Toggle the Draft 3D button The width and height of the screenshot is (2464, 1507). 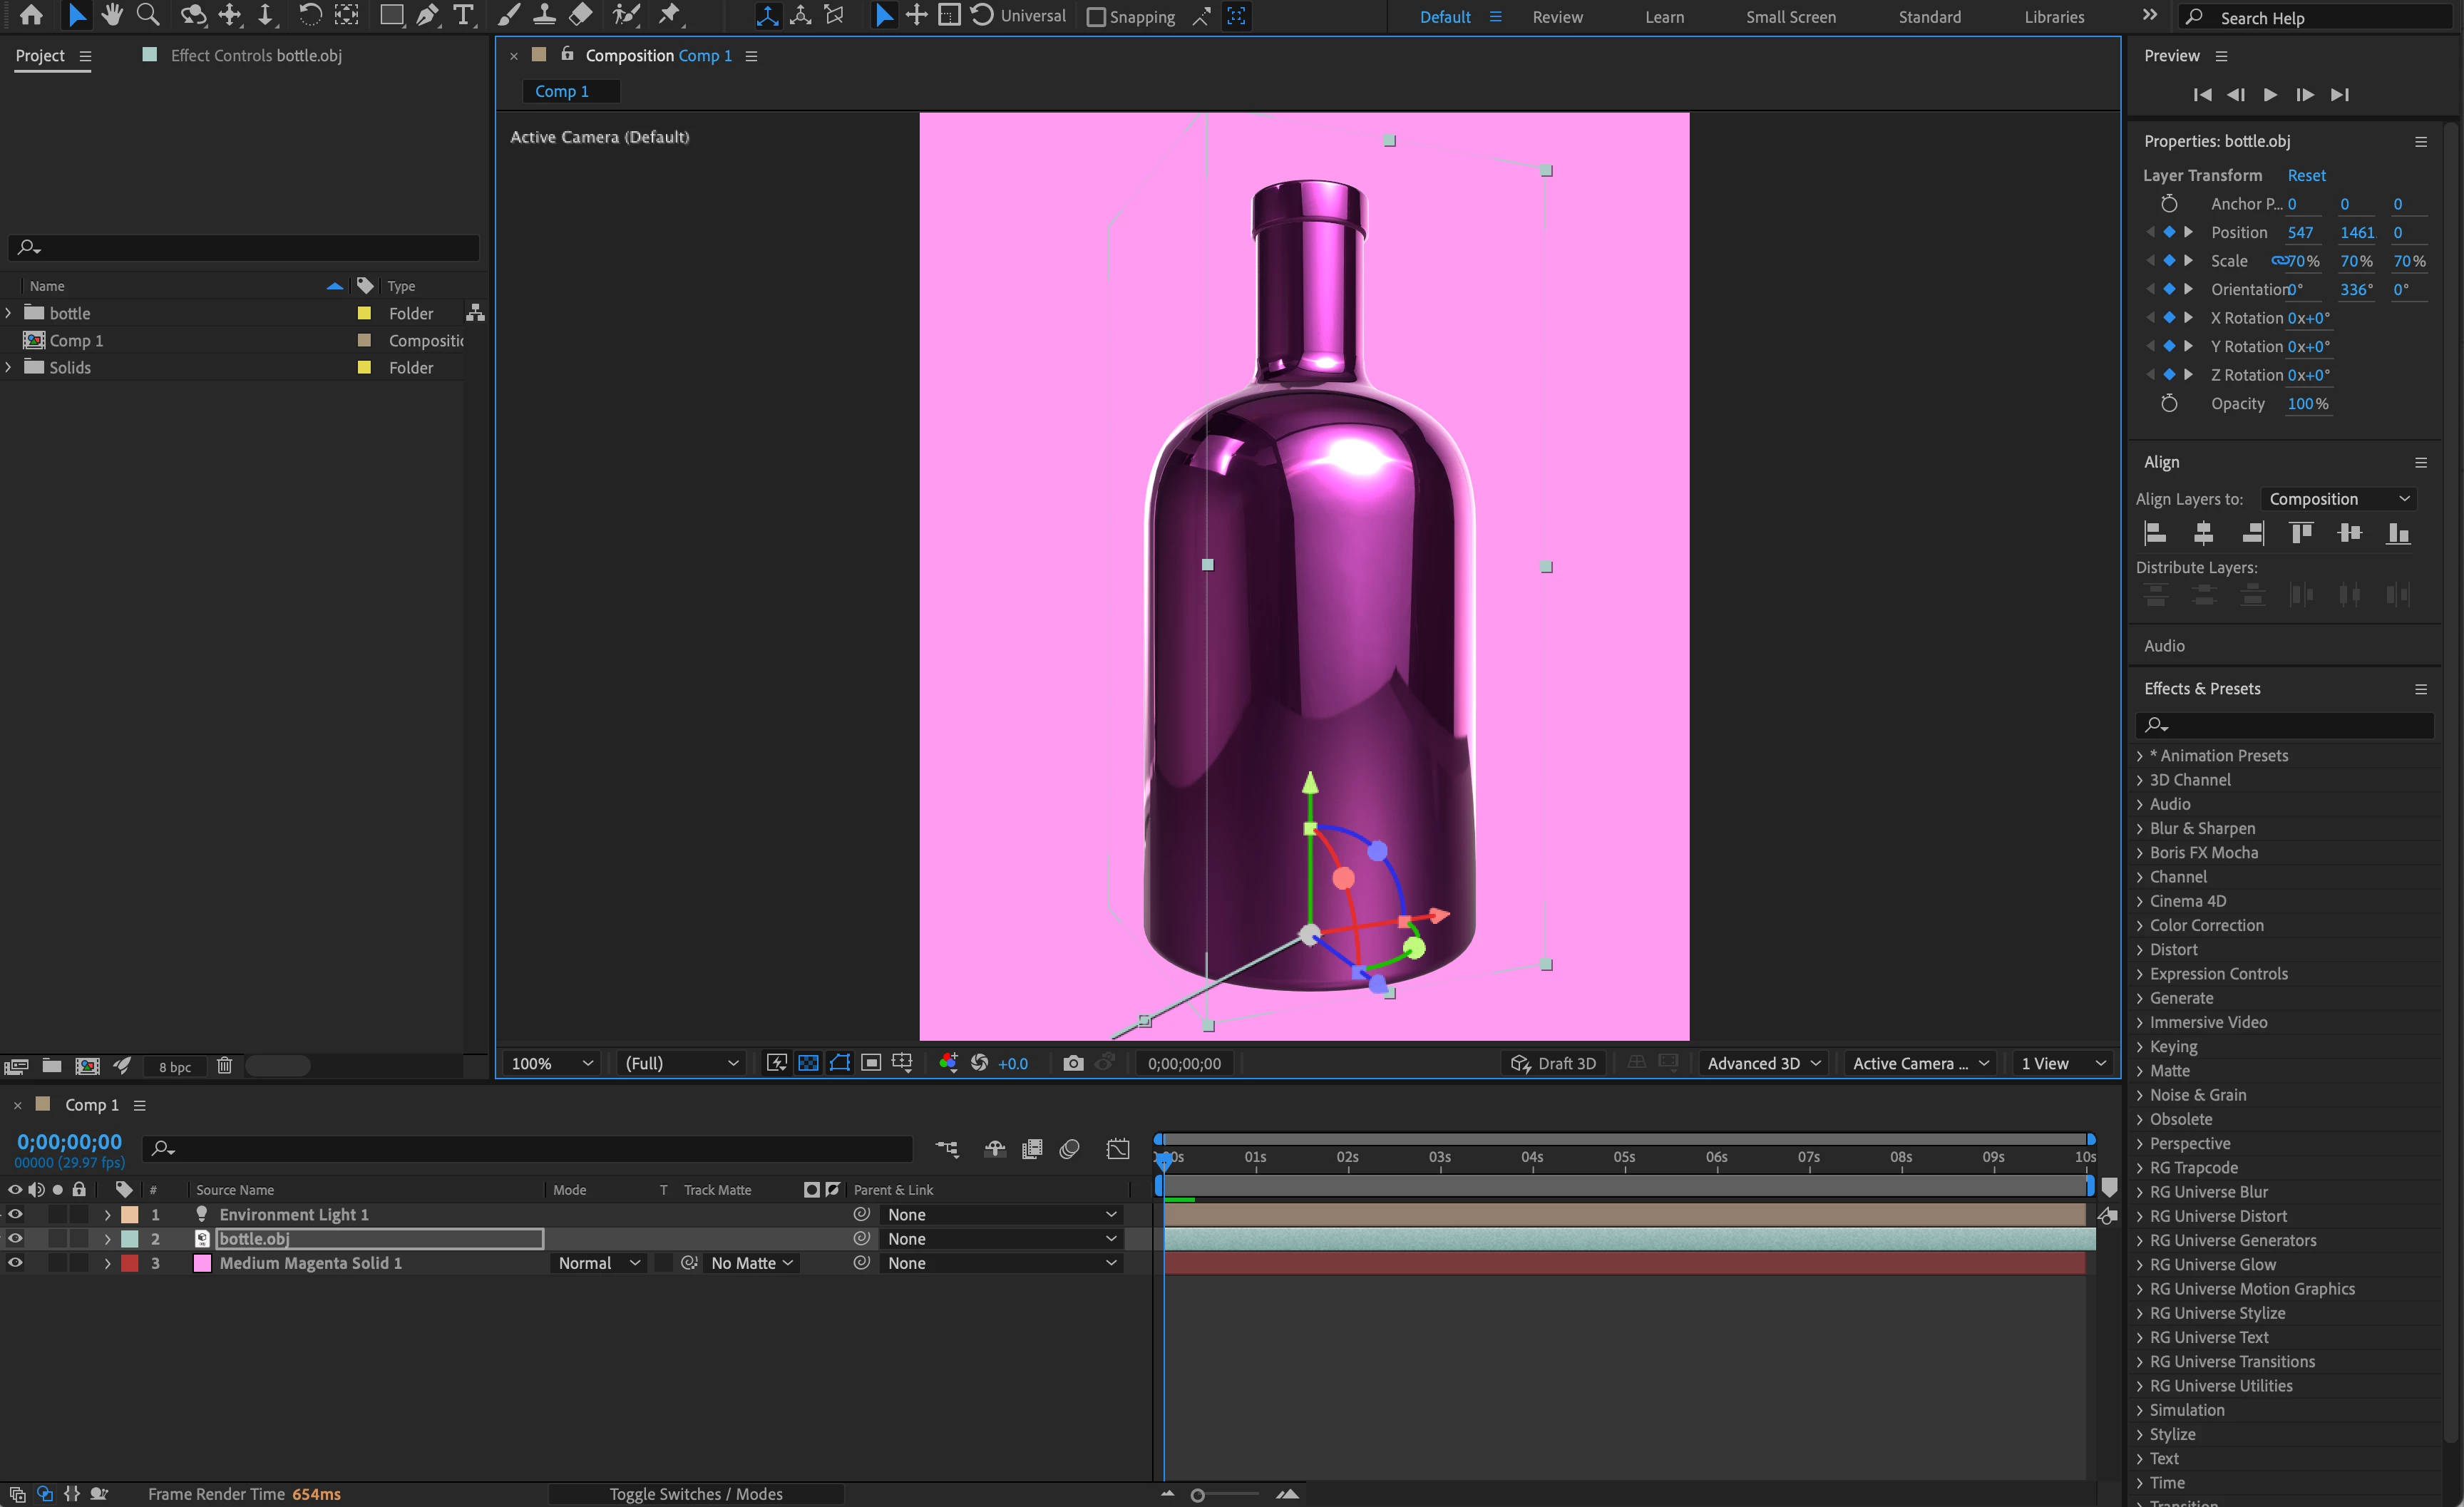coord(1554,1063)
